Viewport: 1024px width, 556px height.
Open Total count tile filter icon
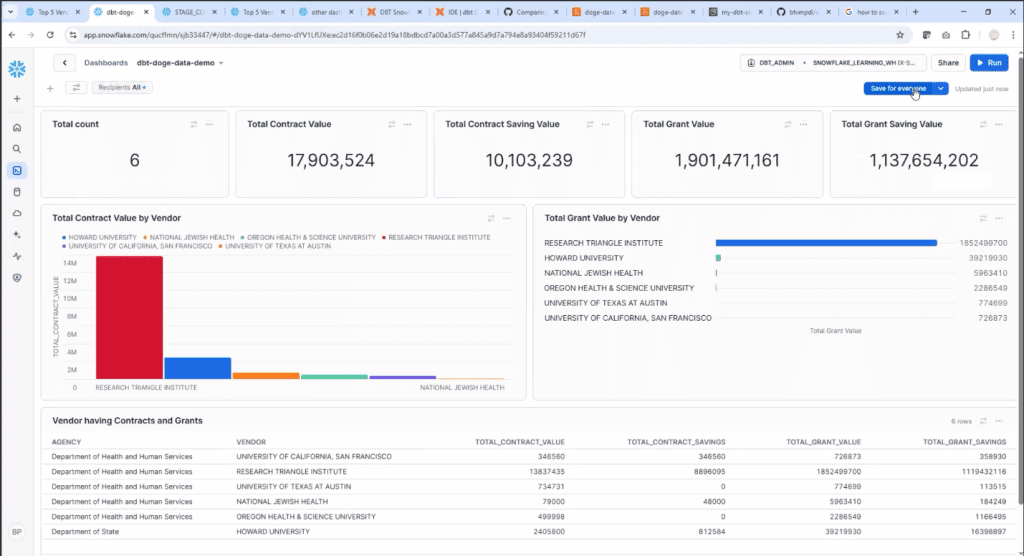coord(194,124)
